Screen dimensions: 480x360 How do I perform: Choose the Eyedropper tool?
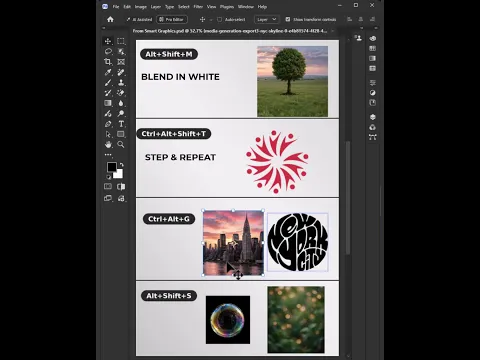pos(108,72)
